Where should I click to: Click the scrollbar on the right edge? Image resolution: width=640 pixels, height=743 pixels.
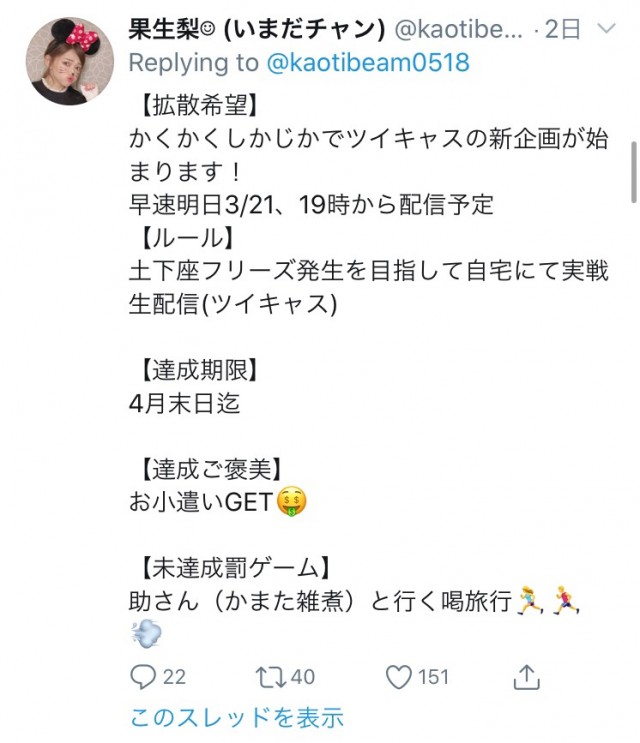pyautogui.click(x=632, y=172)
